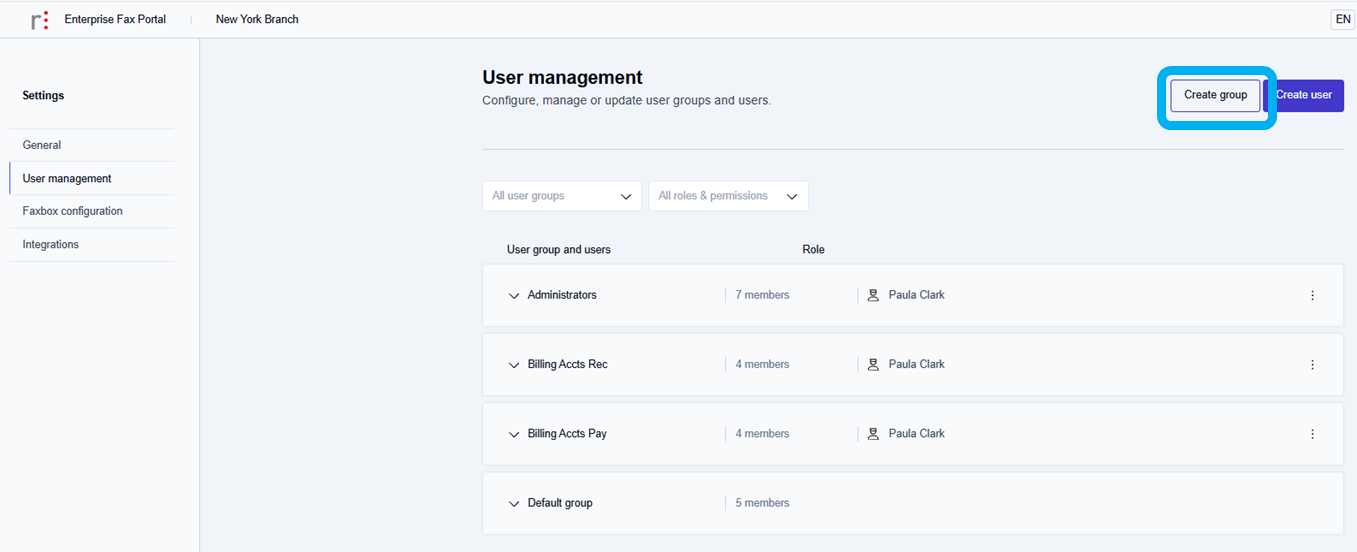Click Paula Clark in Billing Accts Pay row

(x=916, y=434)
